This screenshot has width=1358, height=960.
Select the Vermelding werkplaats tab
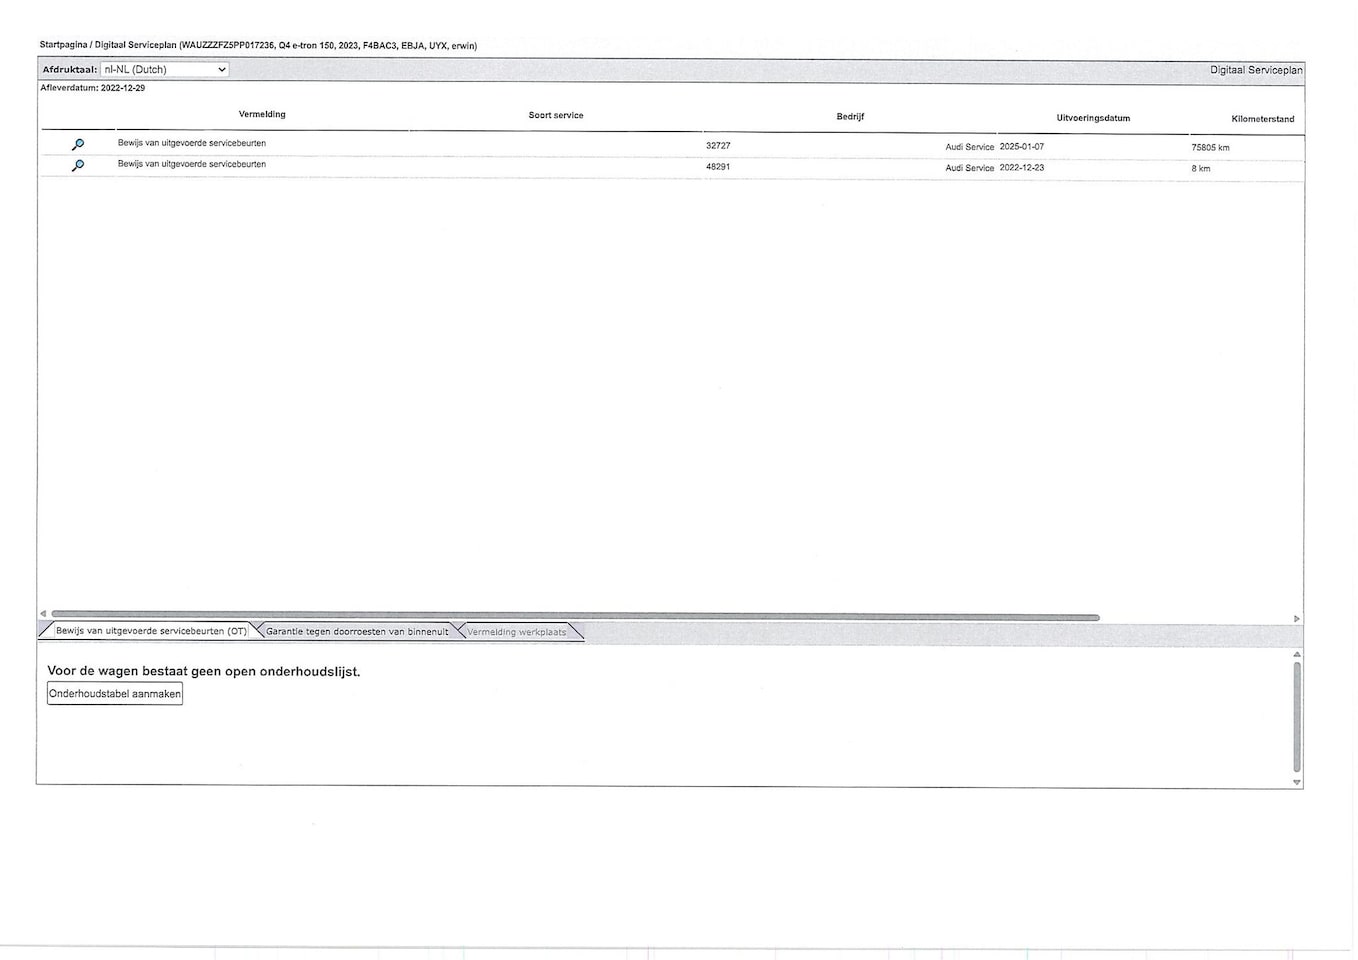516,632
